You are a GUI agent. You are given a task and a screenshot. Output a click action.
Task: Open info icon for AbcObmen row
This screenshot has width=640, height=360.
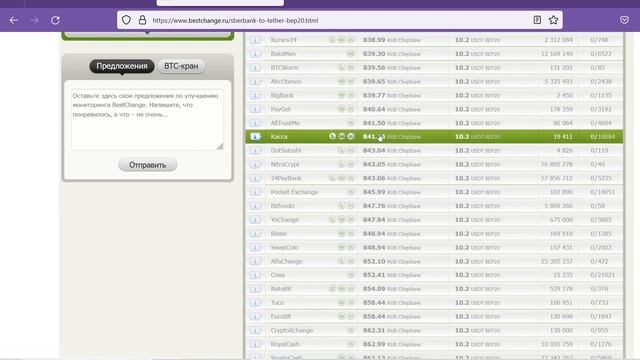[x=255, y=82]
